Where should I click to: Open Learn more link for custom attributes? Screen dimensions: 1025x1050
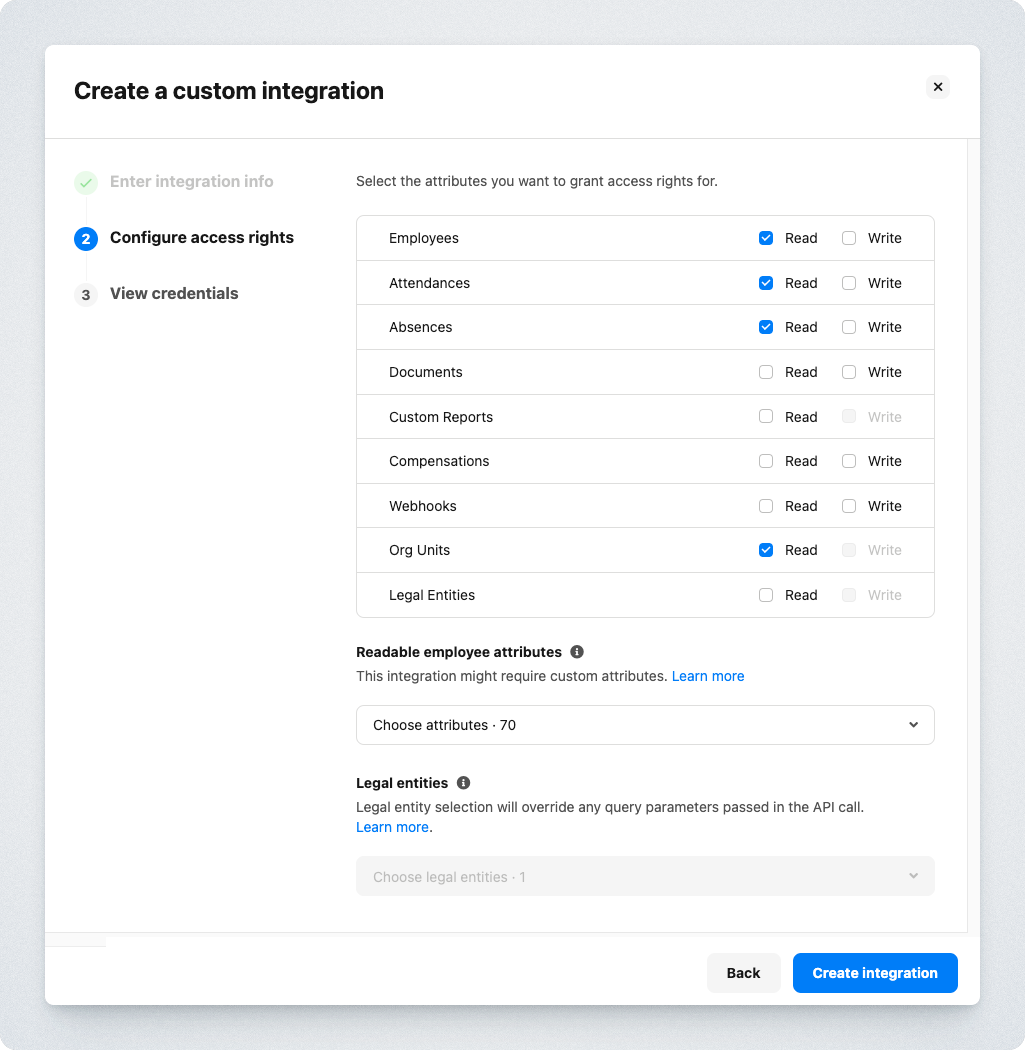pos(708,676)
